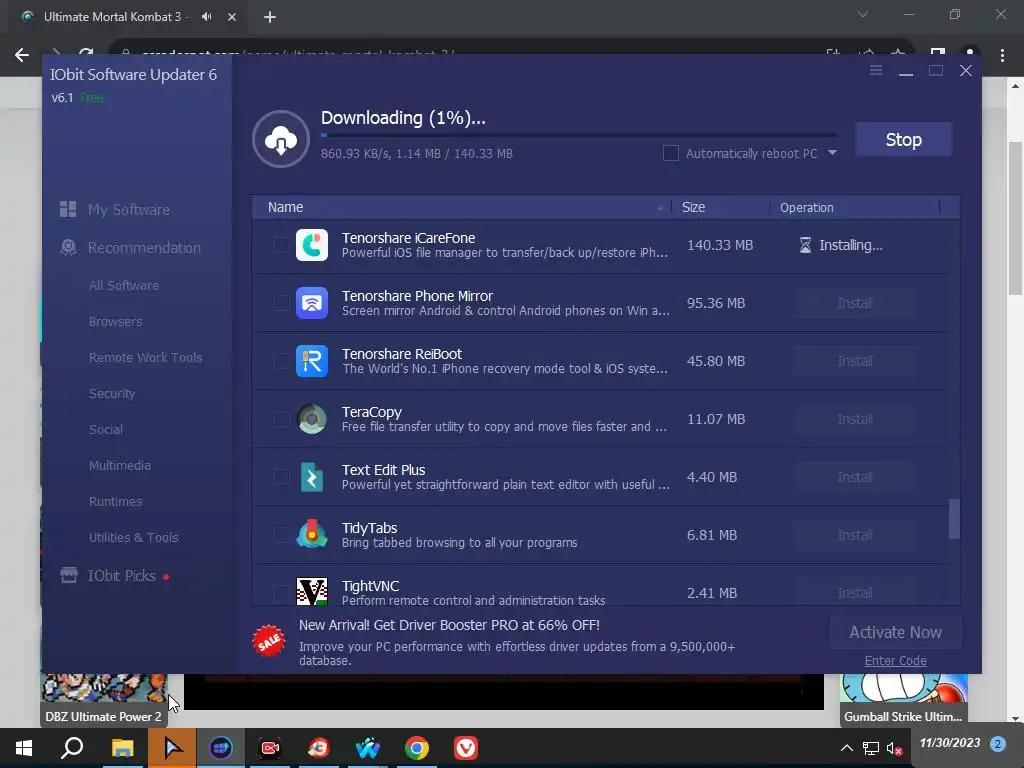Image resolution: width=1024 pixels, height=768 pixels.
Task: Click the software list scrollbar thumb
Action: 954,519
